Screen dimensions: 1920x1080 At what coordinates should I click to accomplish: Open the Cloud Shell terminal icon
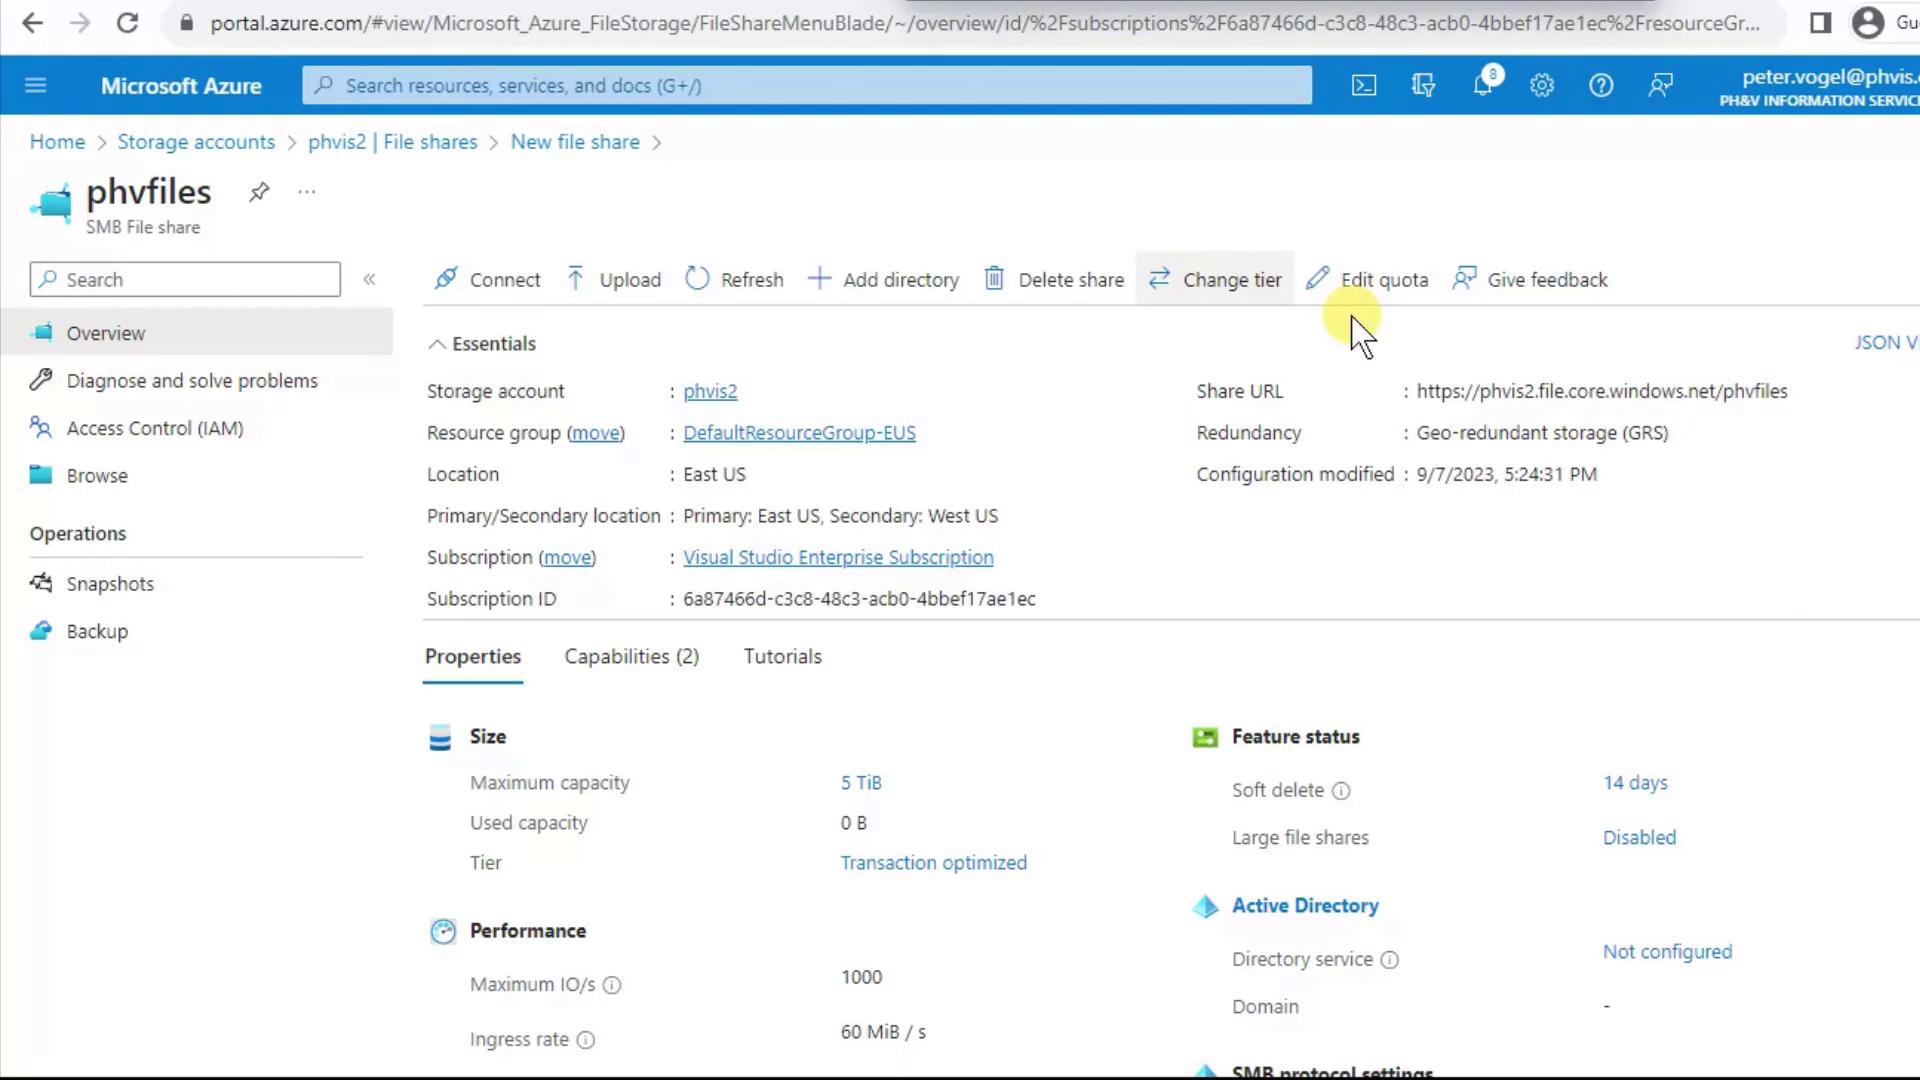pyautogui.click(x=1364, y=86)
